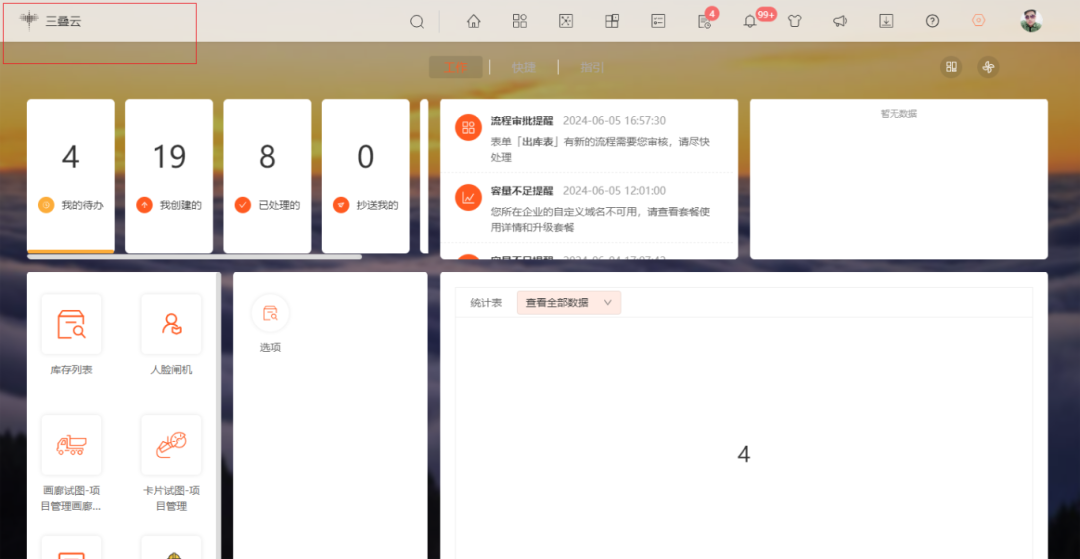The width and height of the screenshot is (1080, 559).
Task: Open the application grid icon beside Home
Action: [520, 21]
